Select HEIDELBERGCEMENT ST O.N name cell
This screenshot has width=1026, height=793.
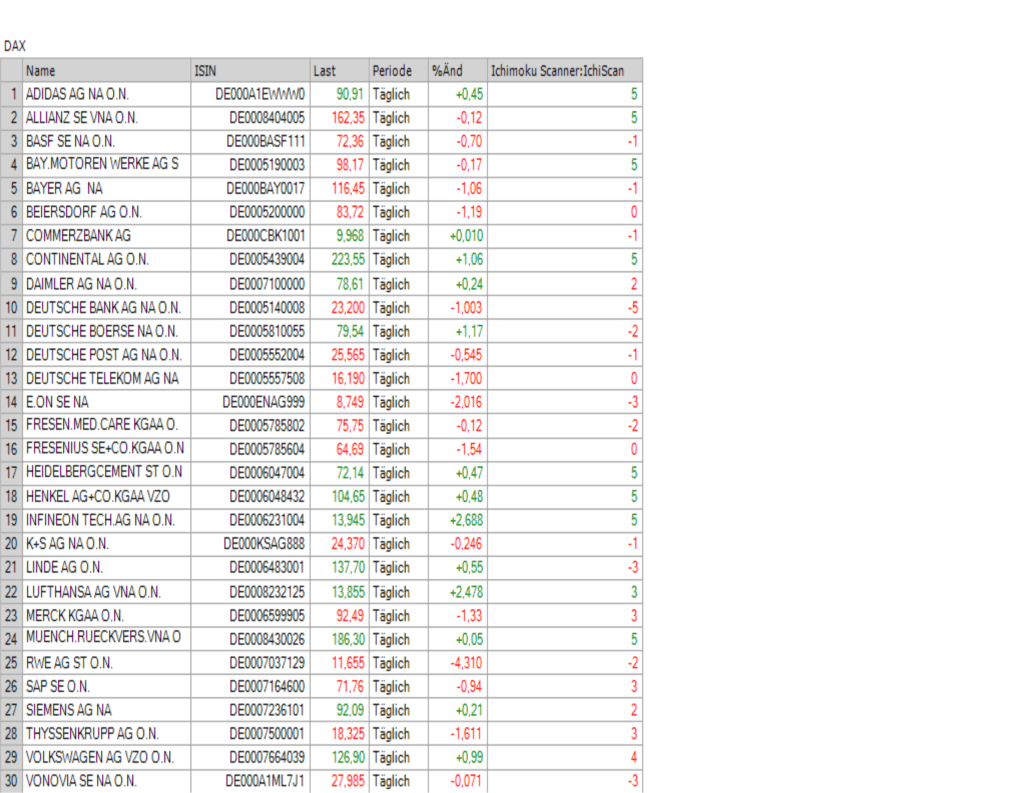[x=107, y=472]
